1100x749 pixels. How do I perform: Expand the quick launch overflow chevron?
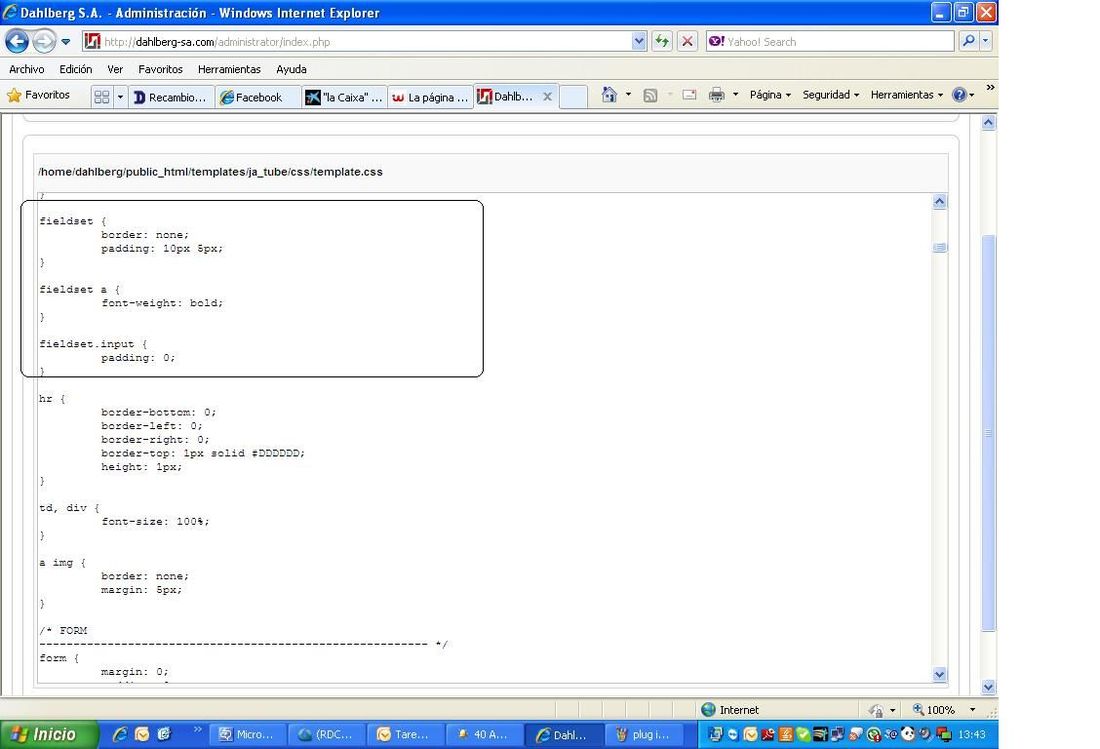click(x=197, y=729)
